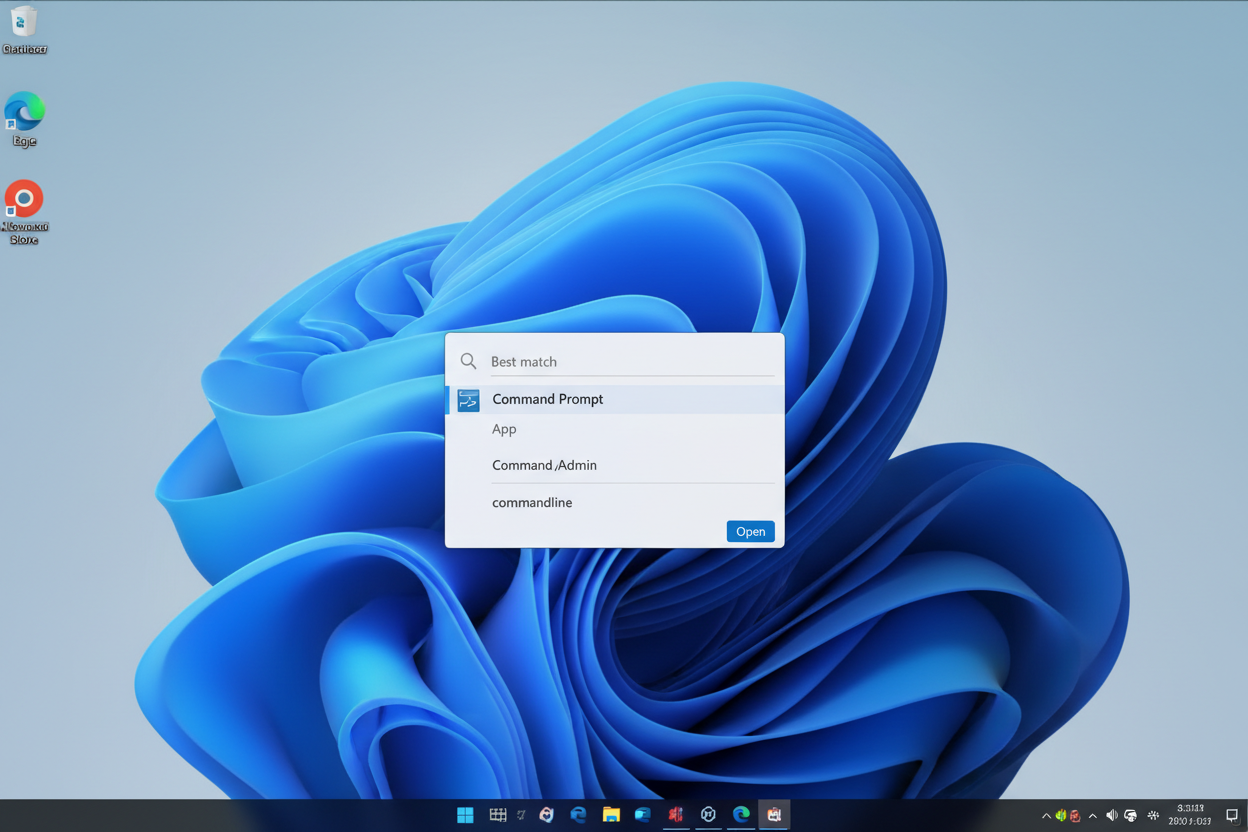Click the system clock in the taskbar
This screenshot has height=832, width=1248.
(x=1190, y=815)
